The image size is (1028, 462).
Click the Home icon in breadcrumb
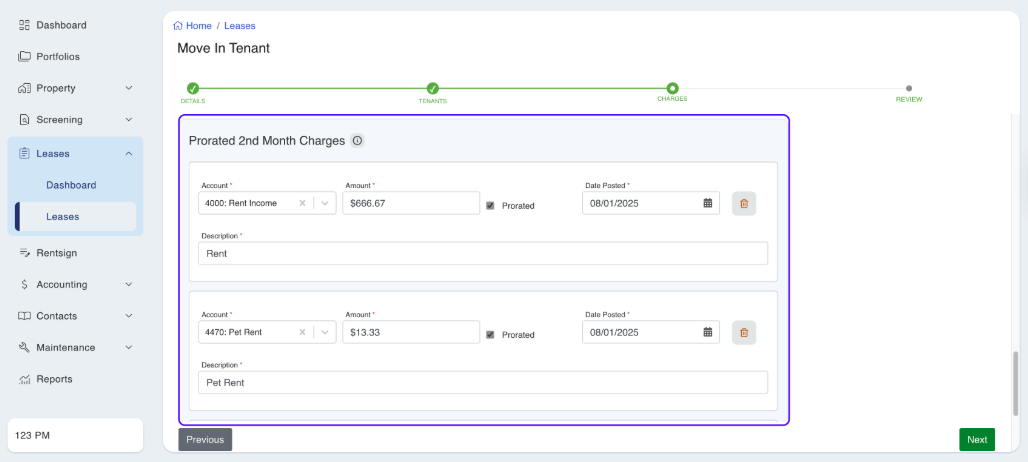click(x=178, y=26)
